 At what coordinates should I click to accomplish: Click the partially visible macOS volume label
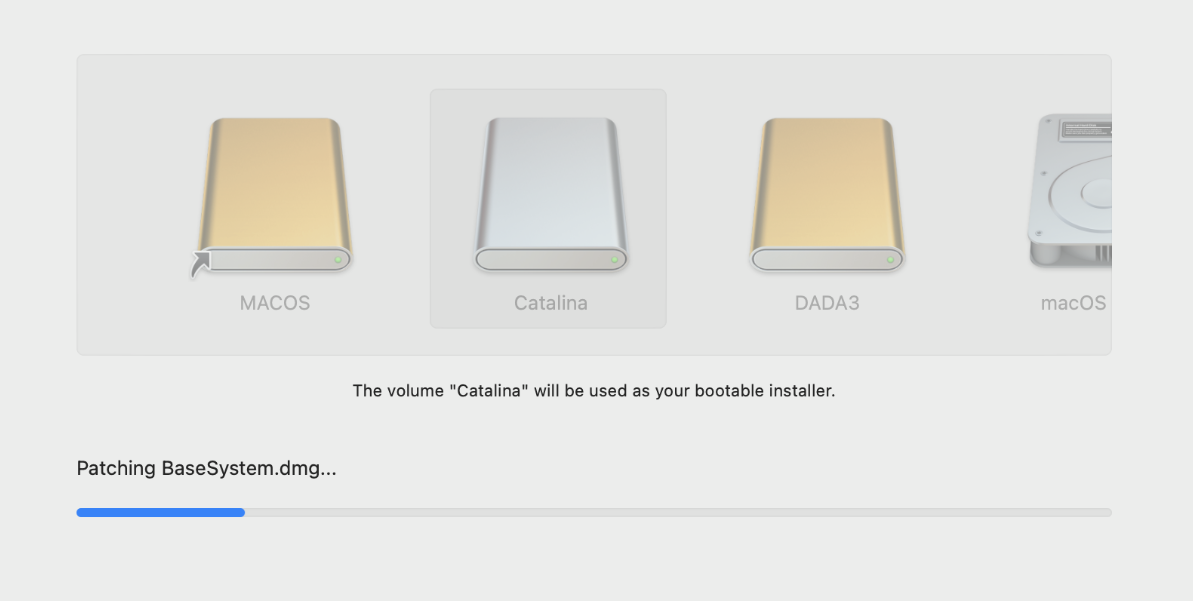(1074, 303)
